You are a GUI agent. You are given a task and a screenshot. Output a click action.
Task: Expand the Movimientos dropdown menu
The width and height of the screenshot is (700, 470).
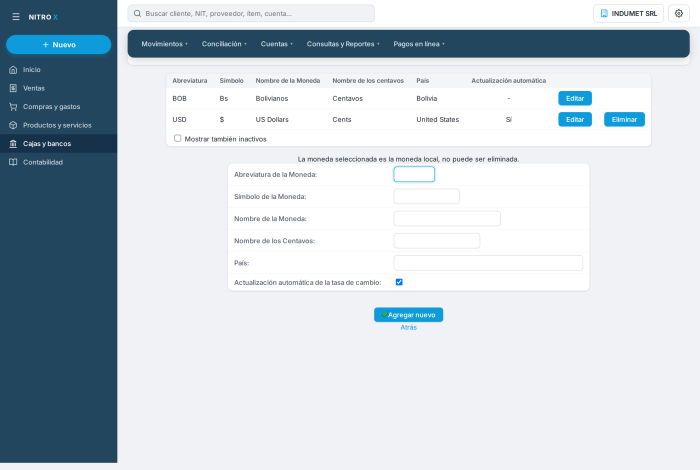coord(164,44)
